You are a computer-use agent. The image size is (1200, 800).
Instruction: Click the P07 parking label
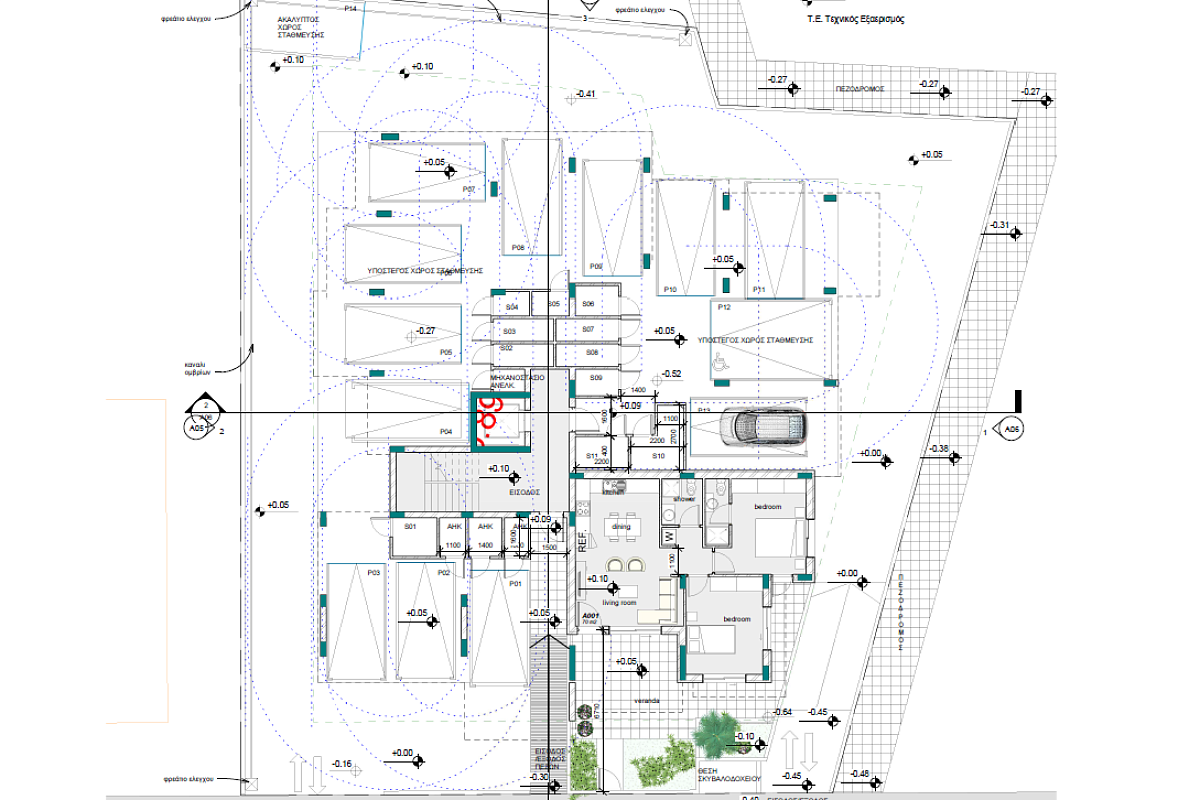pos(468,189)
